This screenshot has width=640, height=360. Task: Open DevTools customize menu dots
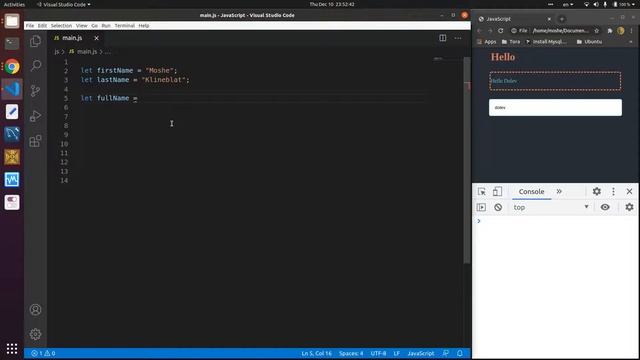point(613,191)
